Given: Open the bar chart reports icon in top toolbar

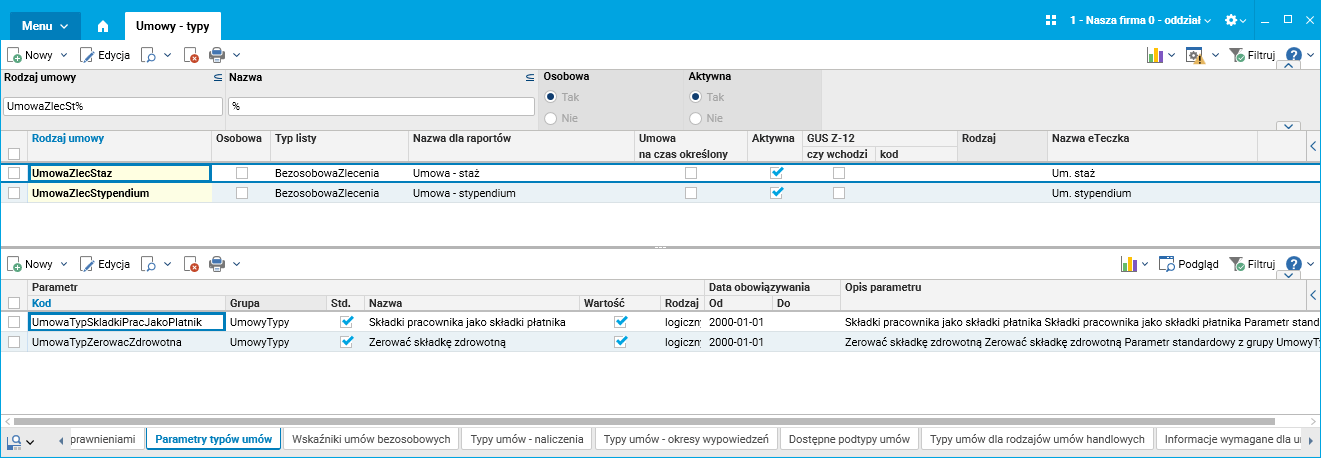Looking at the screenshot, I should 1155,55.
